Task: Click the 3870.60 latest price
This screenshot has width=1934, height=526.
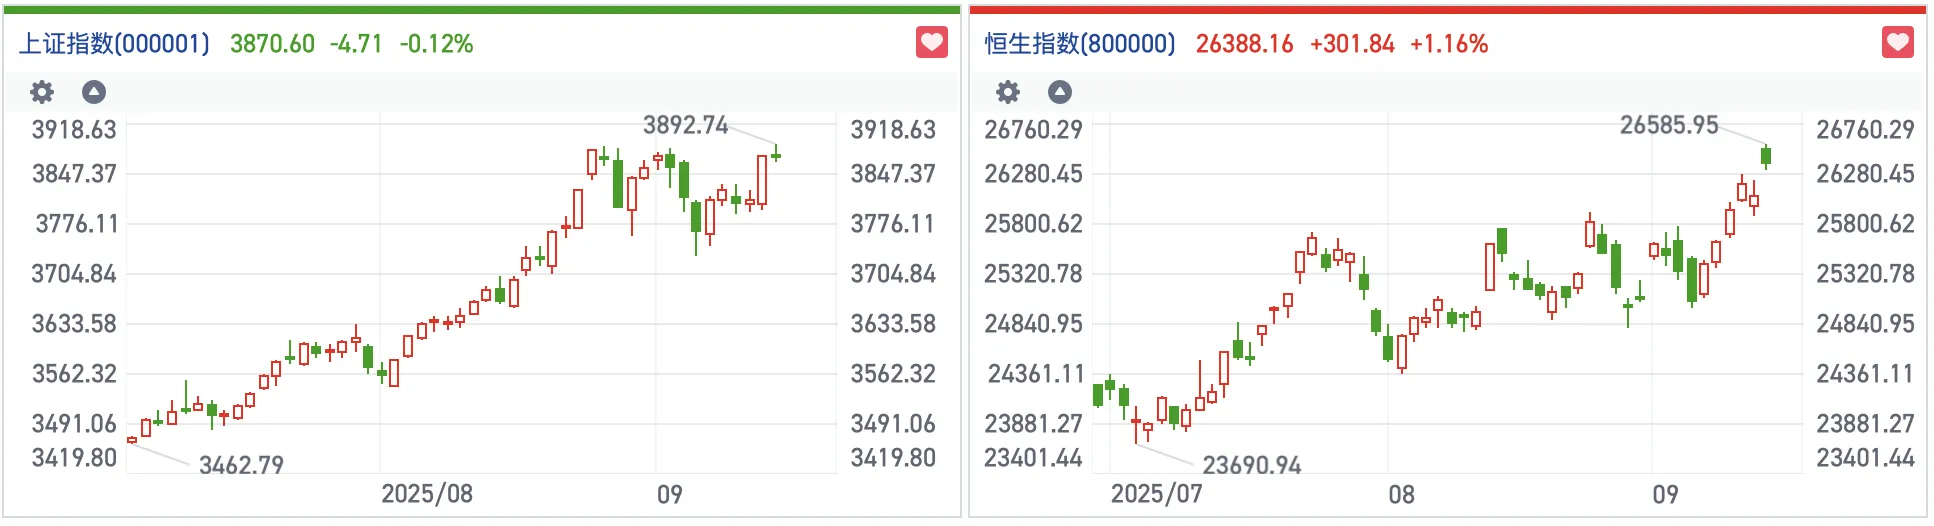Action: click(x=272, y=44)
